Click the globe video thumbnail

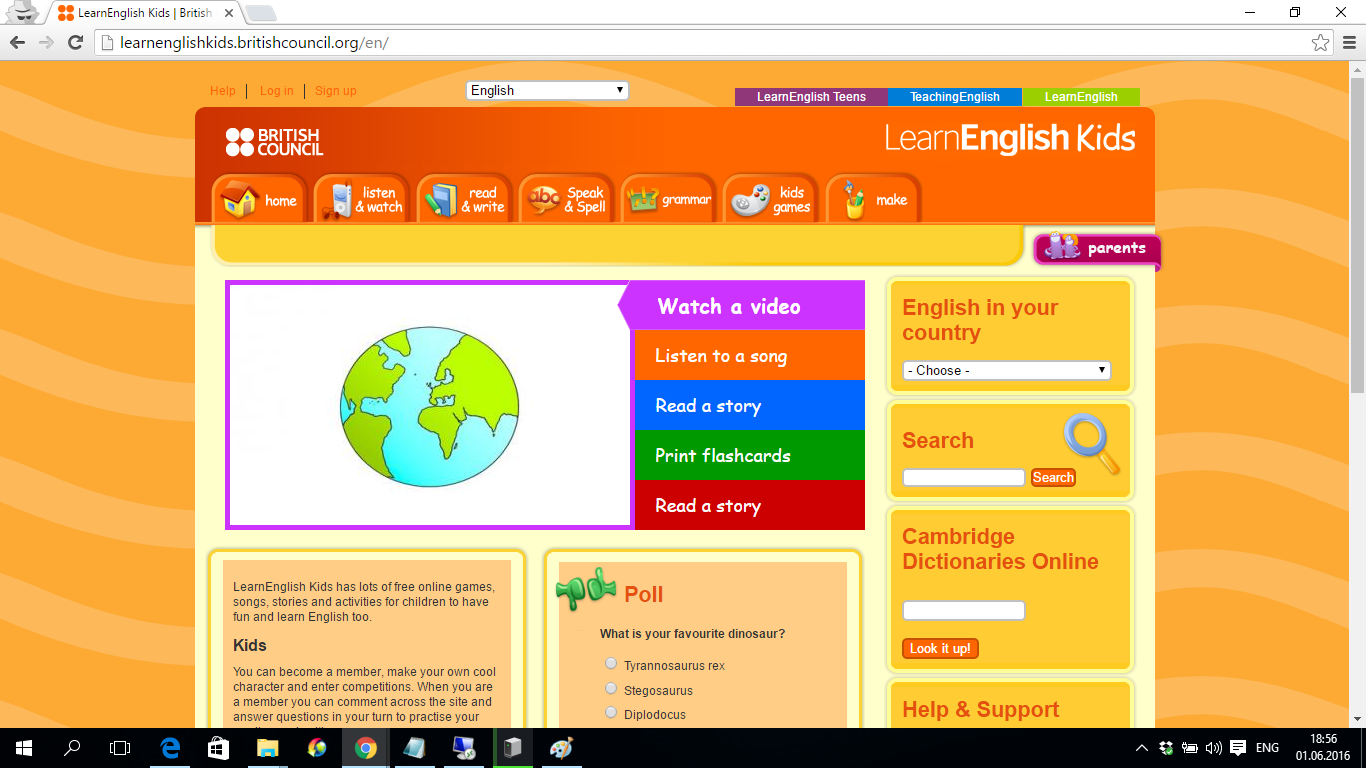click(x=429, y=404)
